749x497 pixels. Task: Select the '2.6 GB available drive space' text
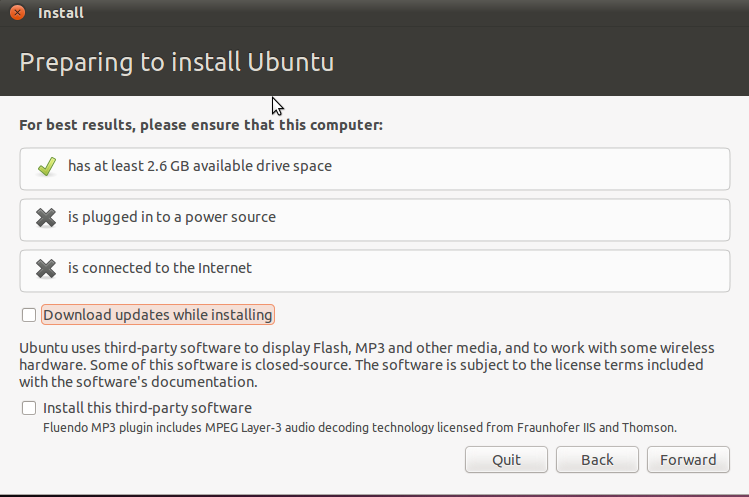239,166
